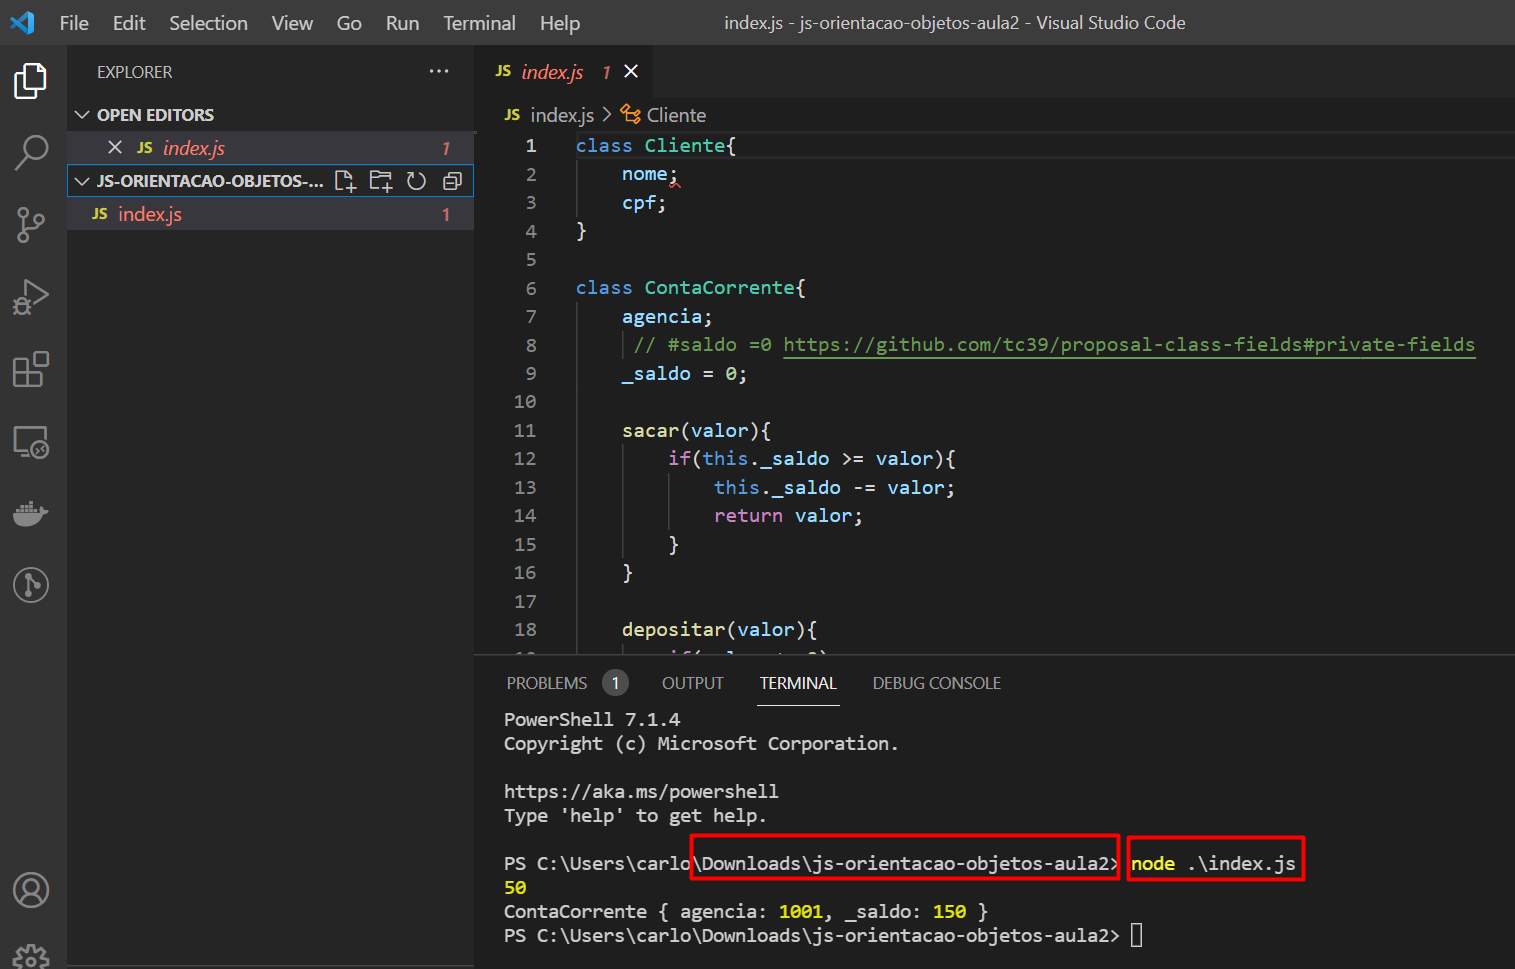This screenshot has width=1515, height=969.
Task: Open the Git Graph icon in activity bar
Action: [x=31, y=585]
